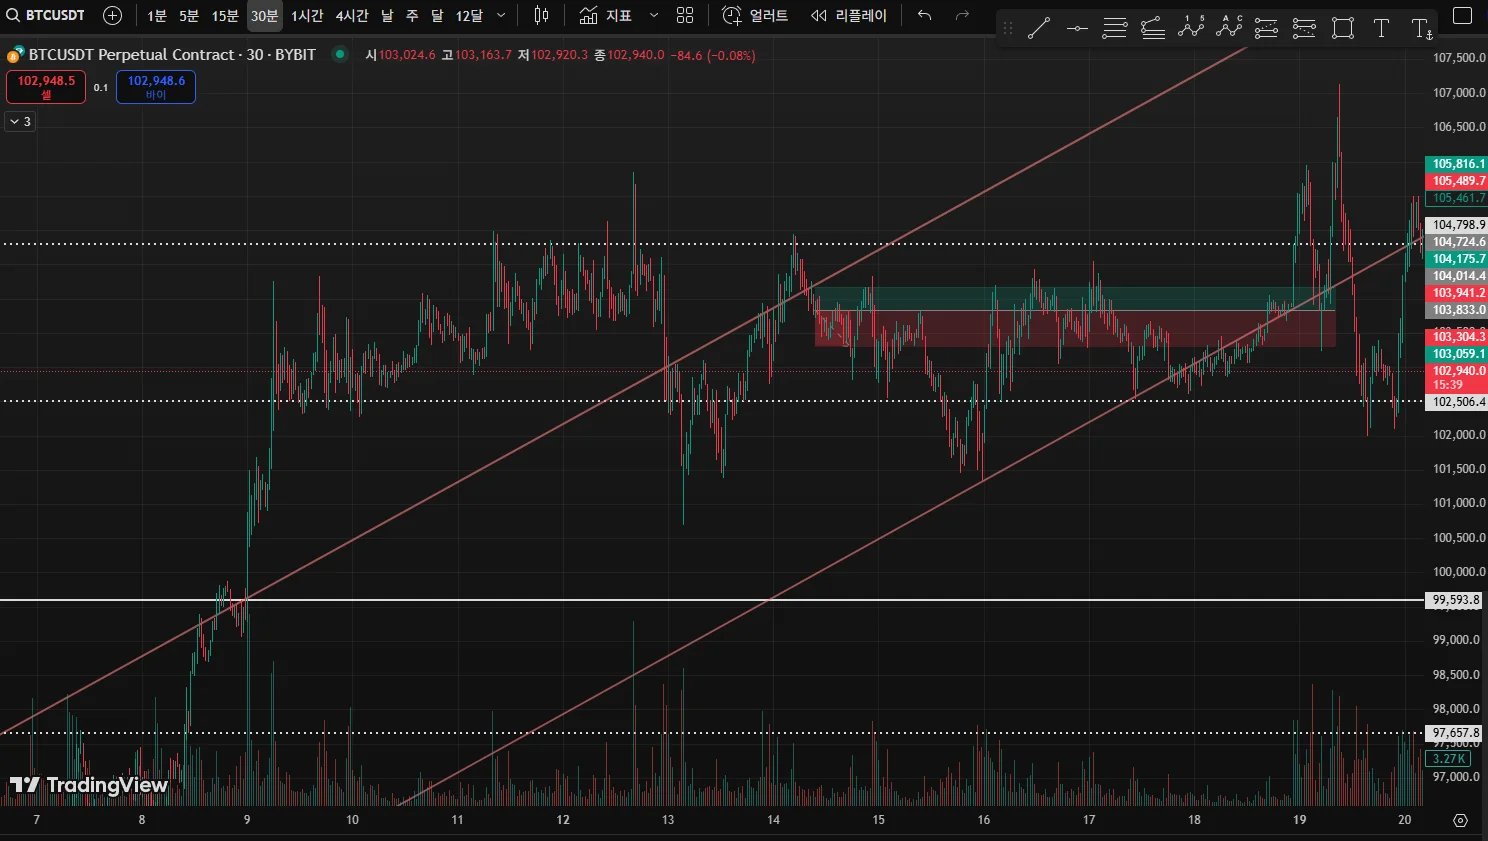Select the rectangle drawing tool
1488x841 pixels.
point(1343,28)
